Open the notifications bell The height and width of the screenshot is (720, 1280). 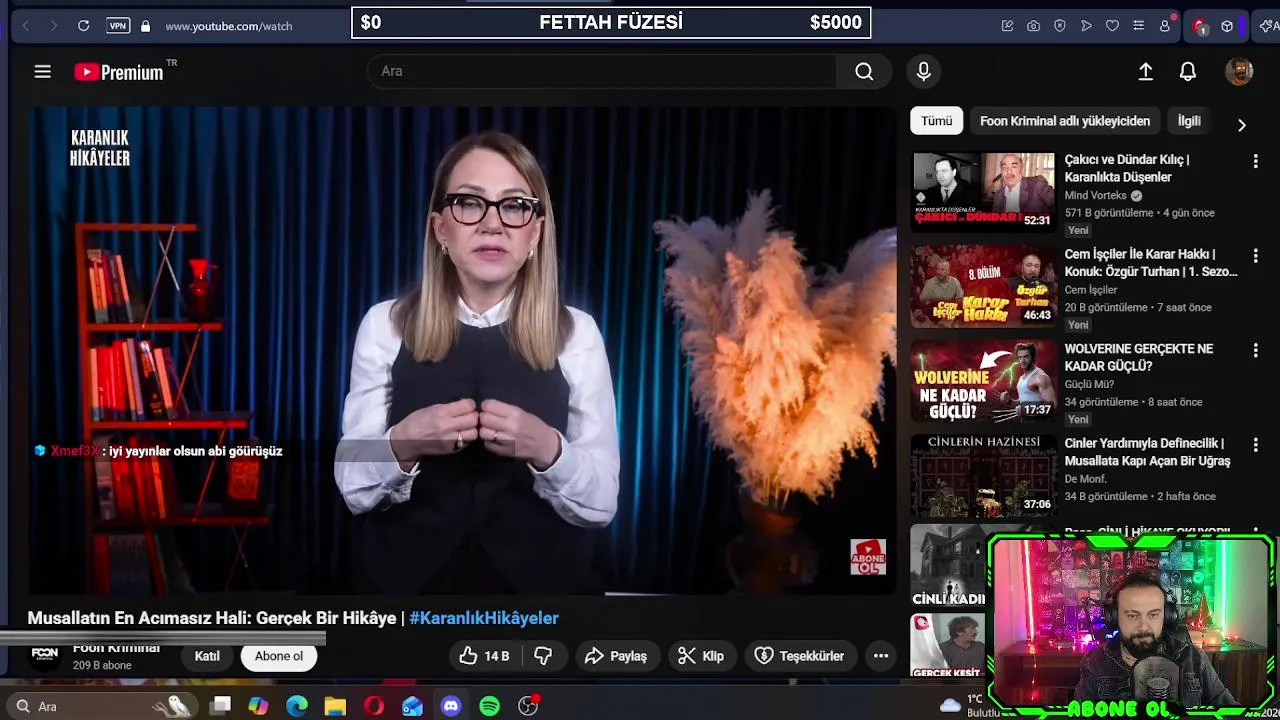pyautogui.click(x=1188, y=71)
